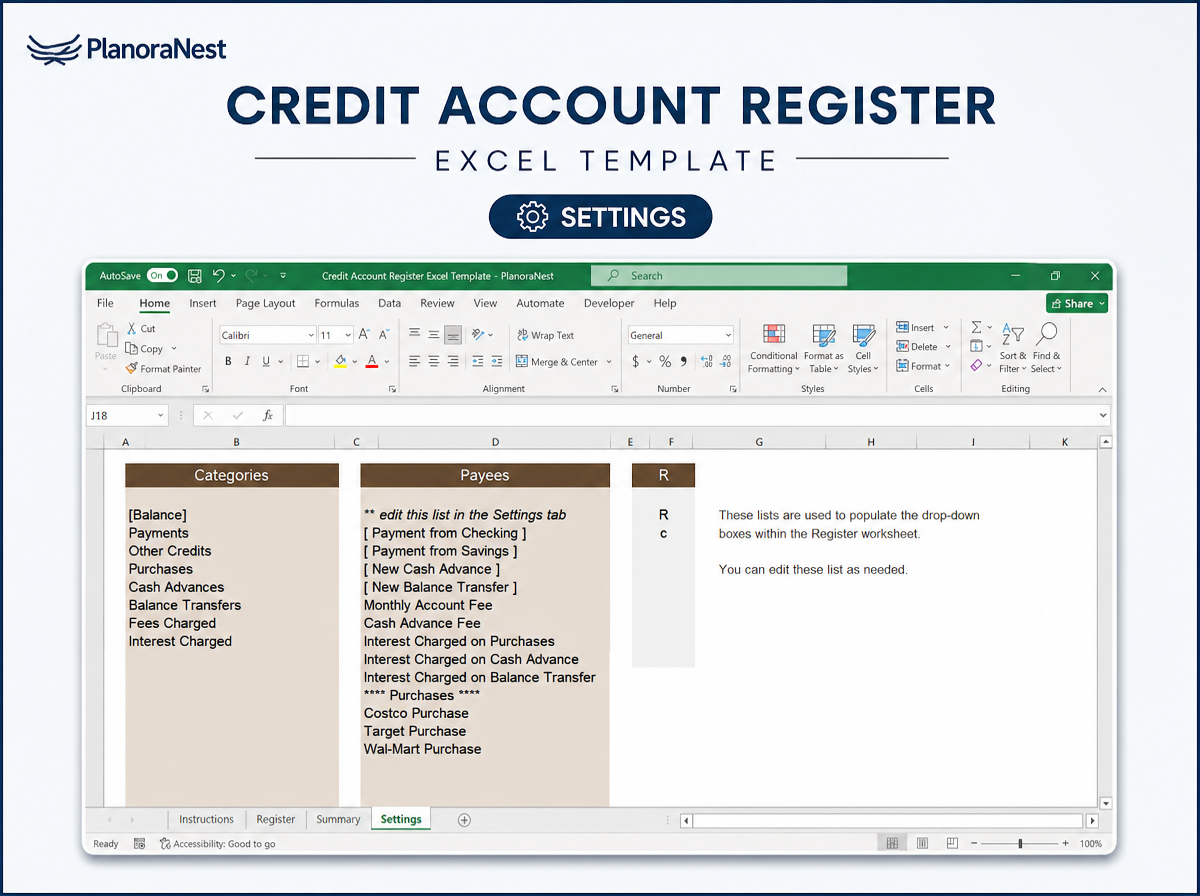1200x896 pixels.
Task: Switch to the Formulas ribbon tab
Action: tap(337, 303)
